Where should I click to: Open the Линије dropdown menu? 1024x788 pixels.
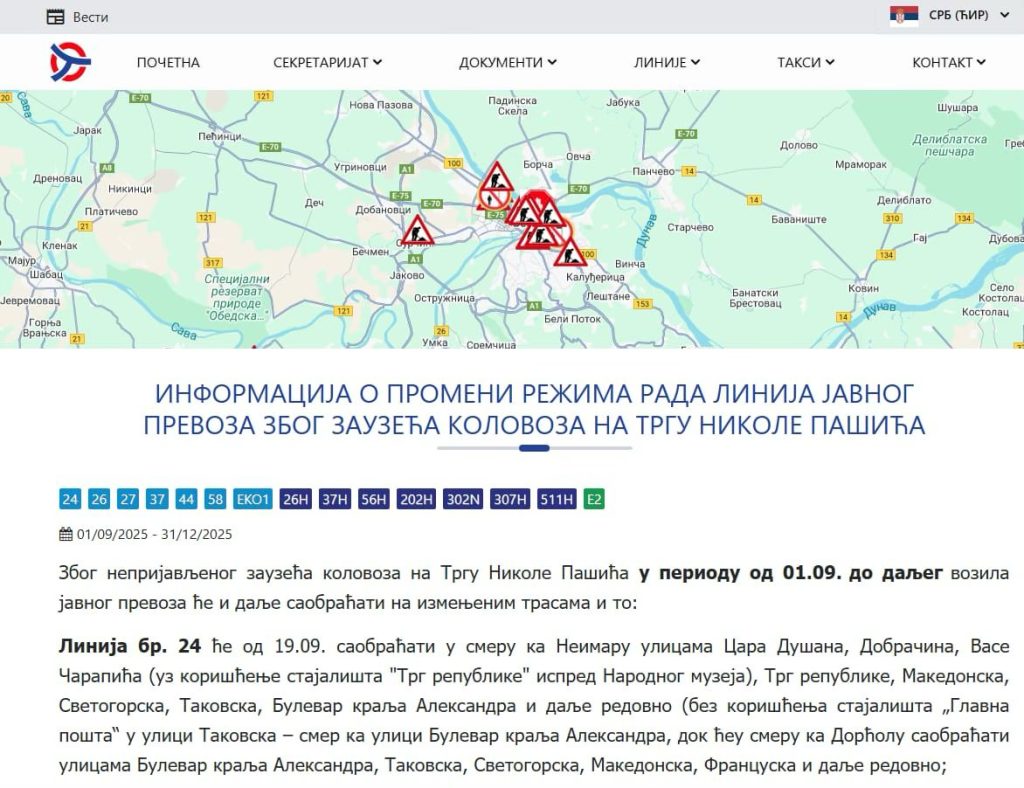[666, 62]
